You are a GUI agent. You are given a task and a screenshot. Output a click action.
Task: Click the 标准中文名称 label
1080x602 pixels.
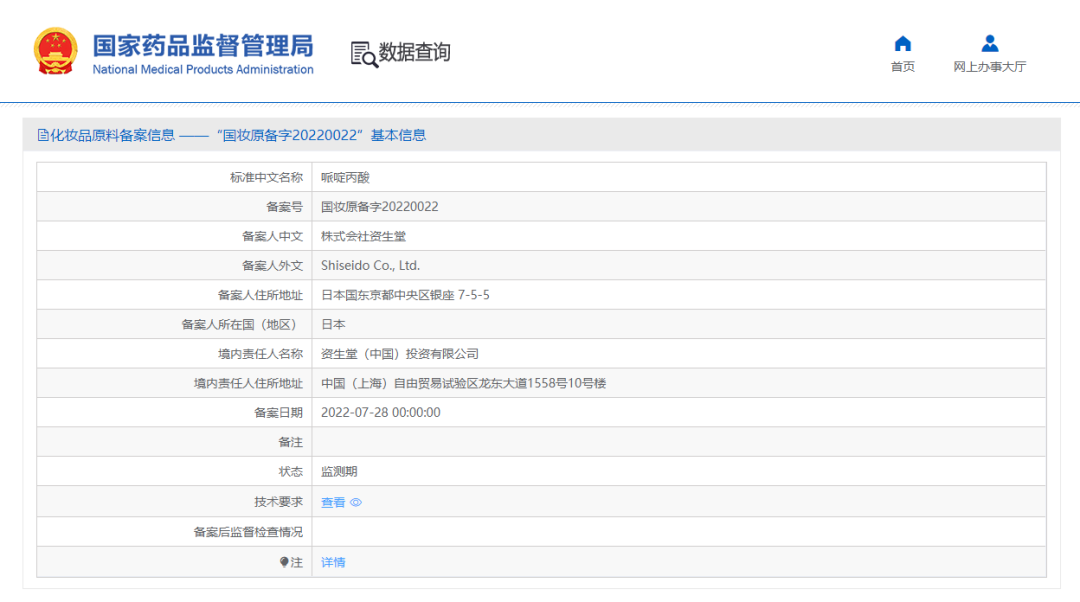[x=267, y=178]
